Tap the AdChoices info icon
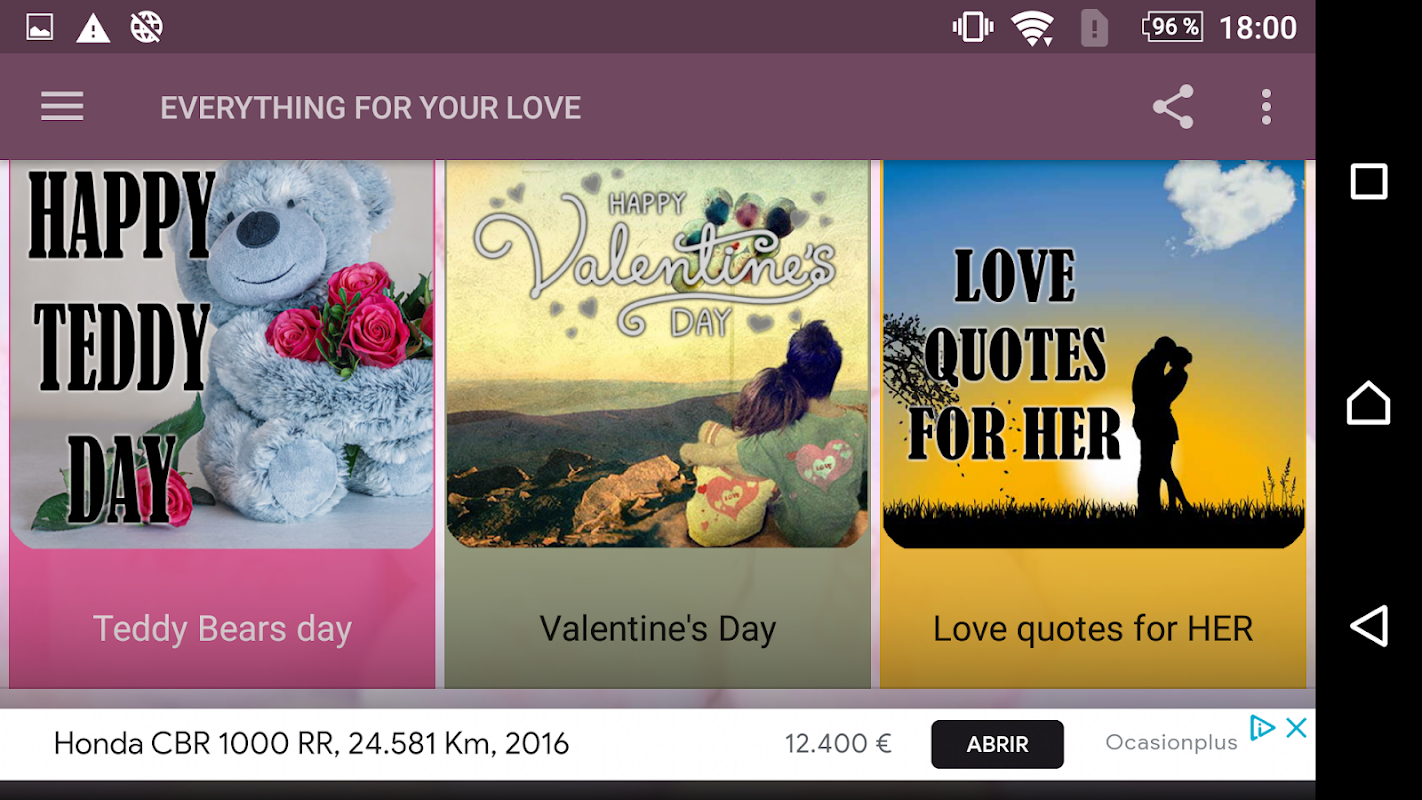 [1262, 728]
